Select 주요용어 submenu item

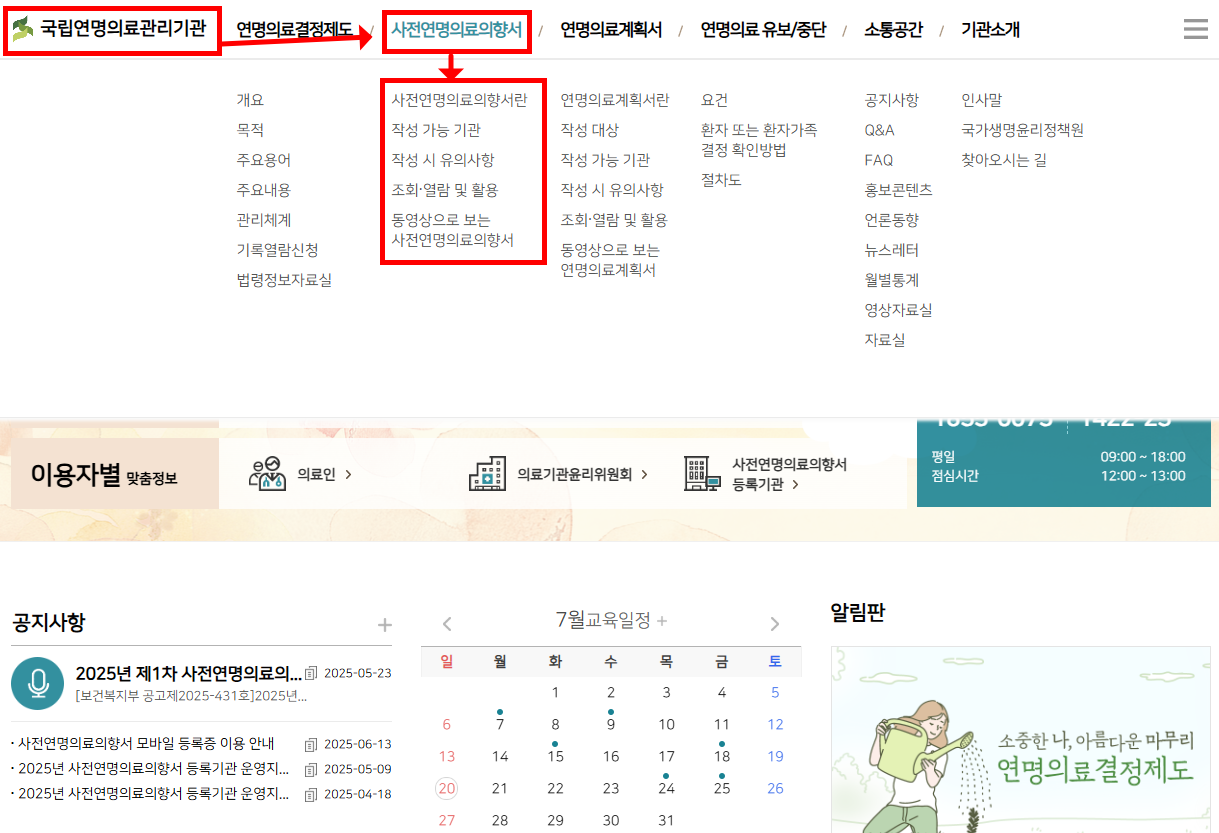tap(264, 160)
